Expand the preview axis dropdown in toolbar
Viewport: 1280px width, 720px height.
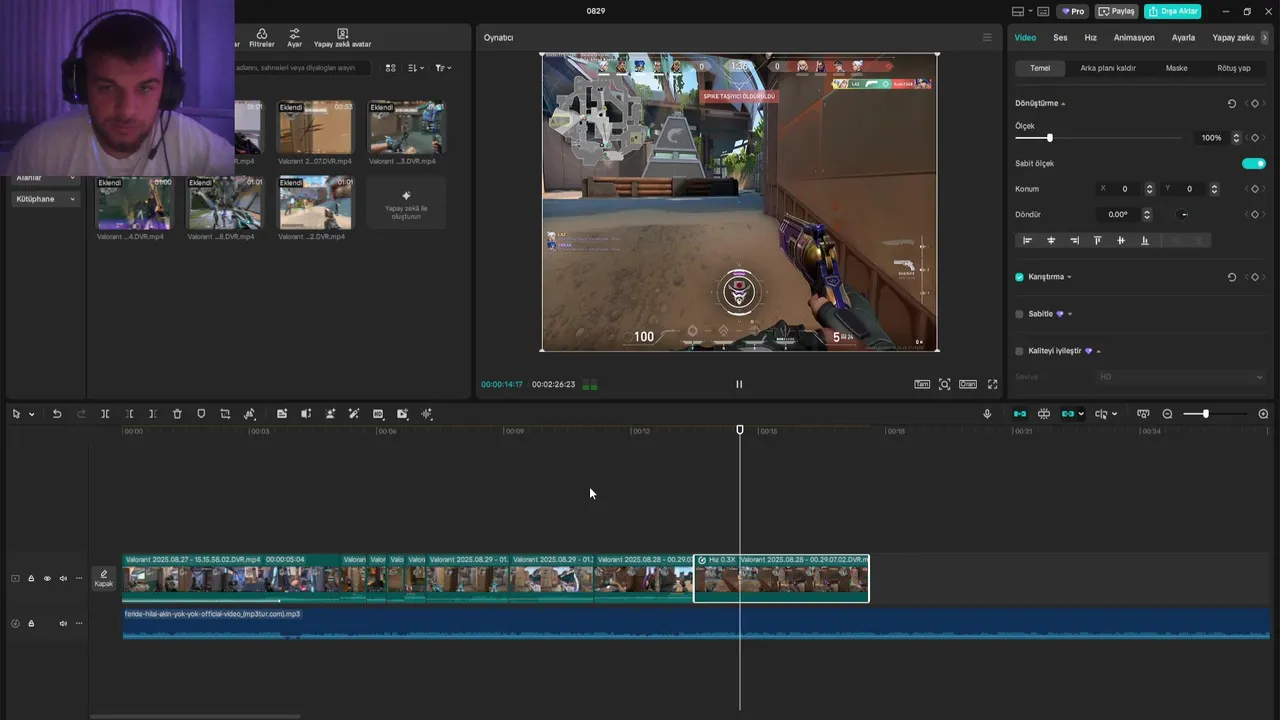pyautogui.click(x=1114, y=414)
